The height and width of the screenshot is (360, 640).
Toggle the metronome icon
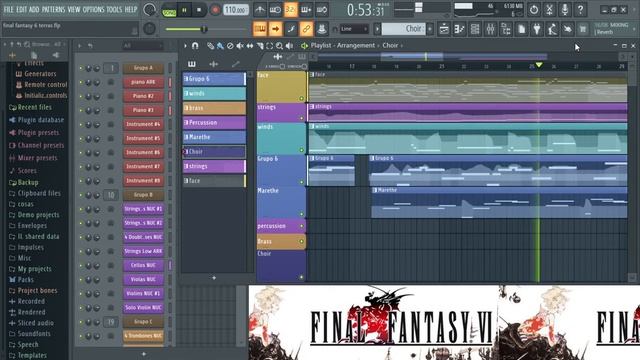[x=260, y=9]
